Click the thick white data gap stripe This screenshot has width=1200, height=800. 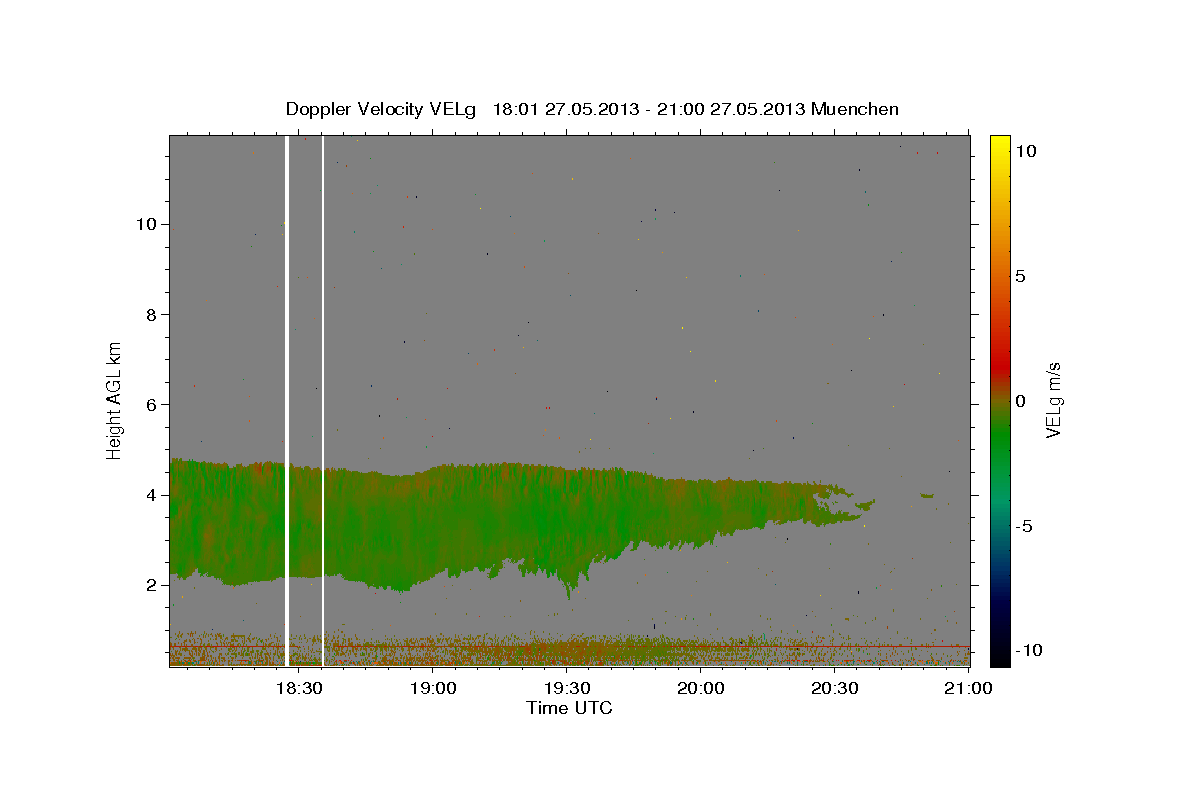click(x=287, y=400)
